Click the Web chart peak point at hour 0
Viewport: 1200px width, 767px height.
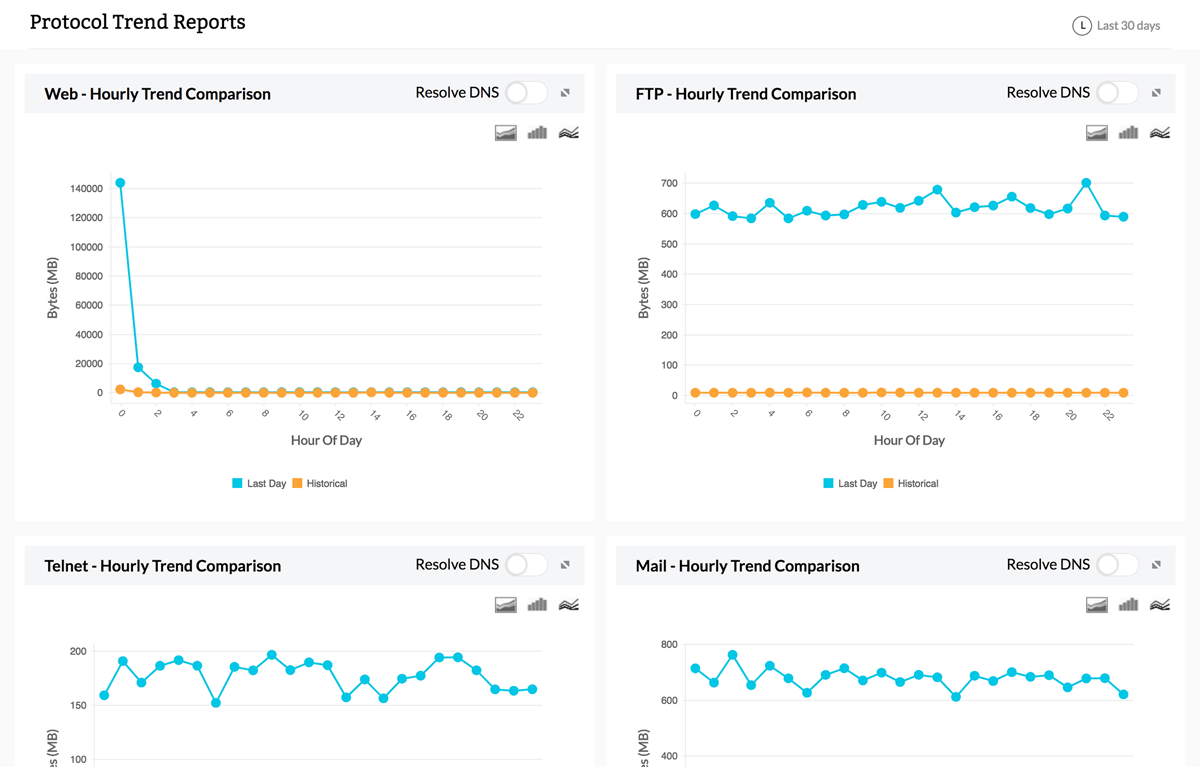pyautogui.click(x=120, y=183)
